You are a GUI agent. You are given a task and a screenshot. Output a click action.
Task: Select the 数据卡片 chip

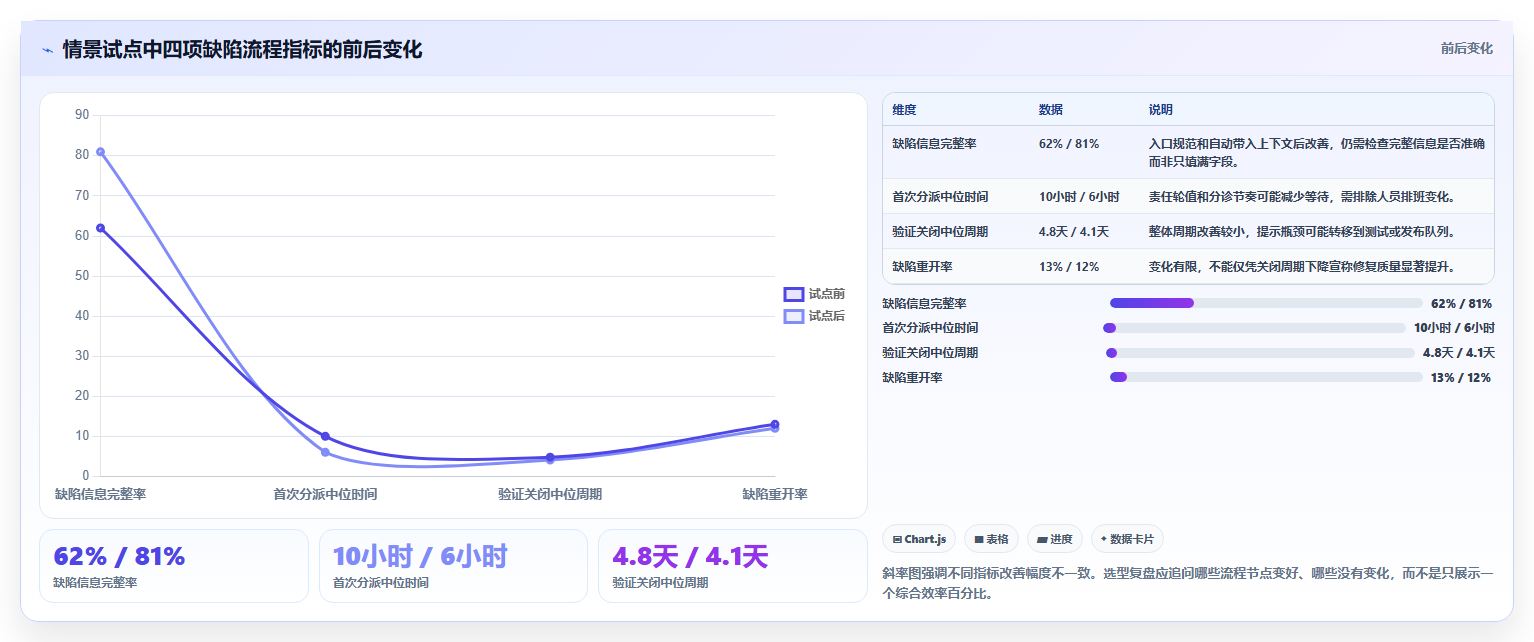(x=1127, y=539)
